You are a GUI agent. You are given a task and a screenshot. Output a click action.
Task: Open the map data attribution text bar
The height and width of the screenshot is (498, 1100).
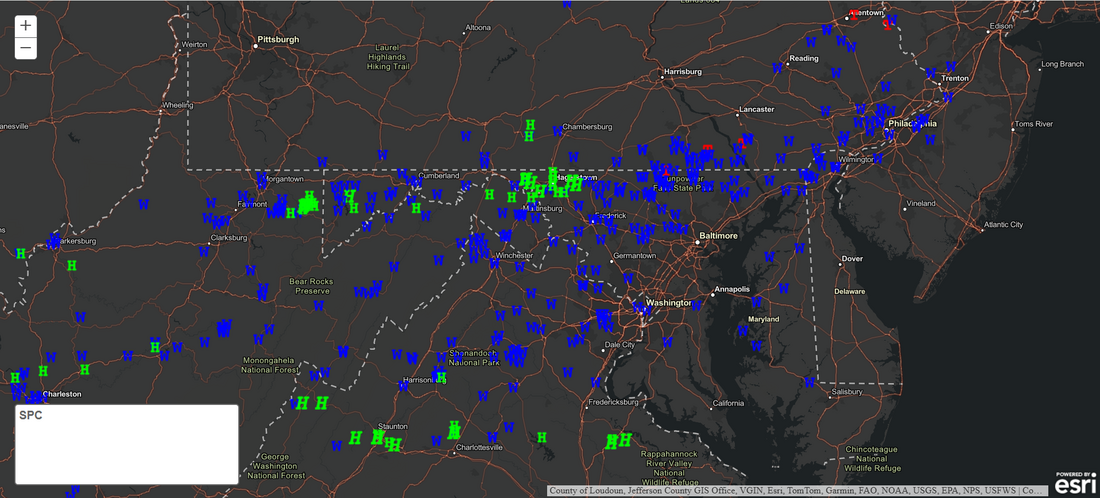[x=797, y=491]
